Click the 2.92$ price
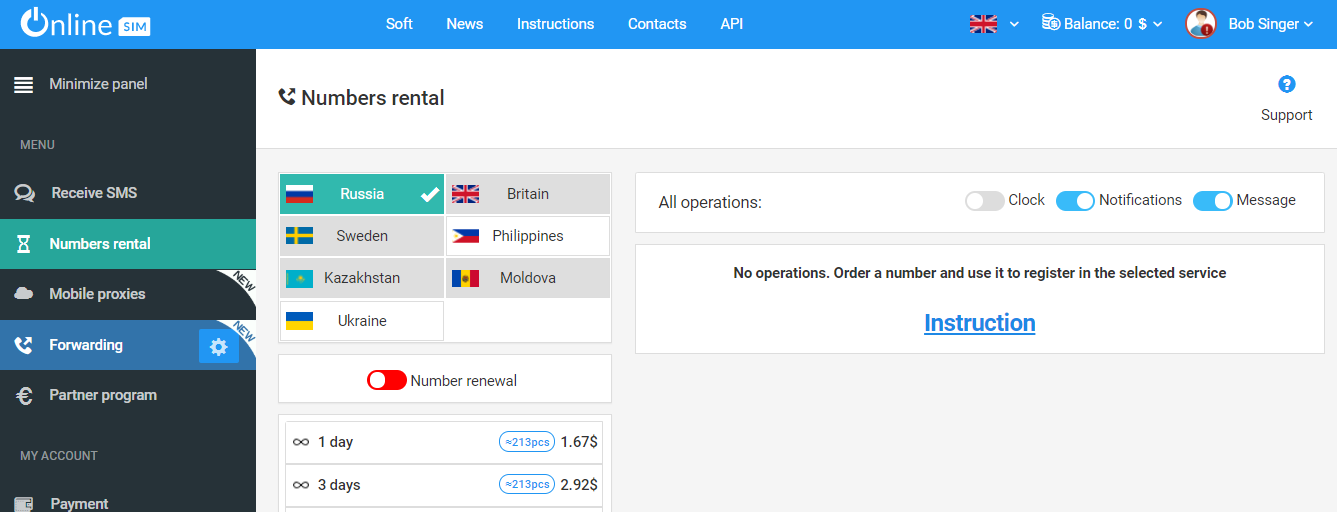Image resolution: width=1337 pixels, height=512 pixels. point(579,485)
